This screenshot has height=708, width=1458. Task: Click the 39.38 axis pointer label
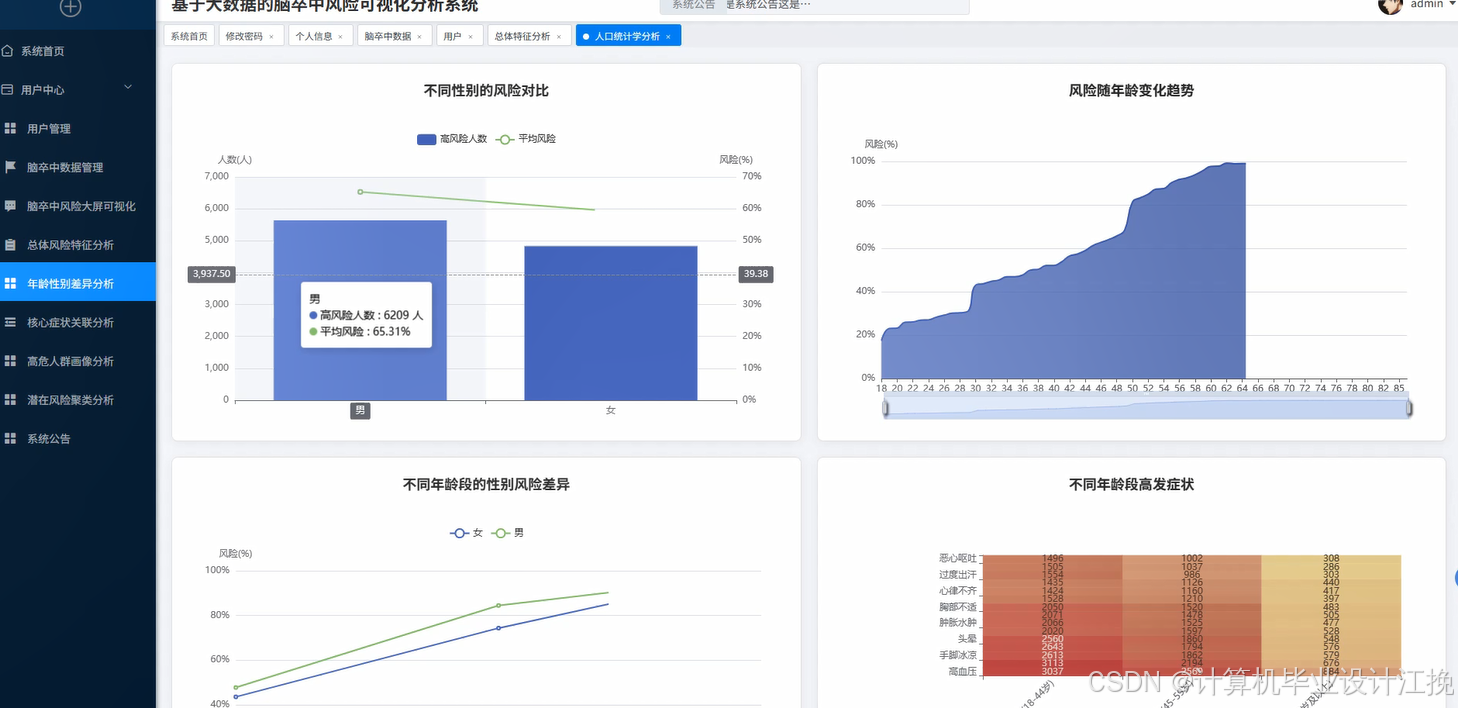pyautogui.click(x=755, y=274)
